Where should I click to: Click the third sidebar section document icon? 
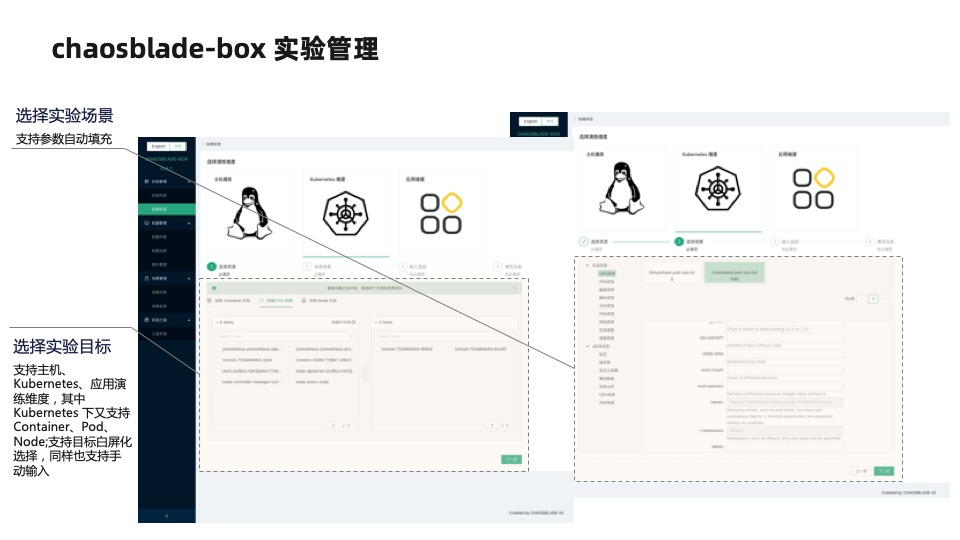pyautogui.click(x=147, y=279)
